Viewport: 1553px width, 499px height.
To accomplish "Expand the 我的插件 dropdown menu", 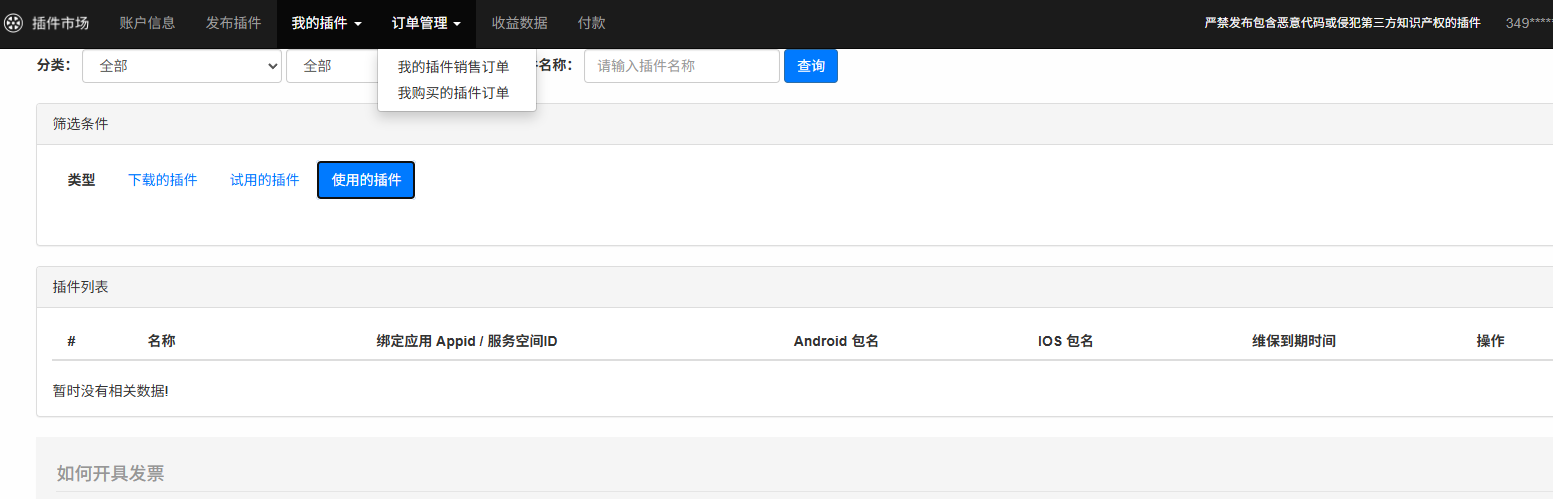I will [x=326, y=23].
